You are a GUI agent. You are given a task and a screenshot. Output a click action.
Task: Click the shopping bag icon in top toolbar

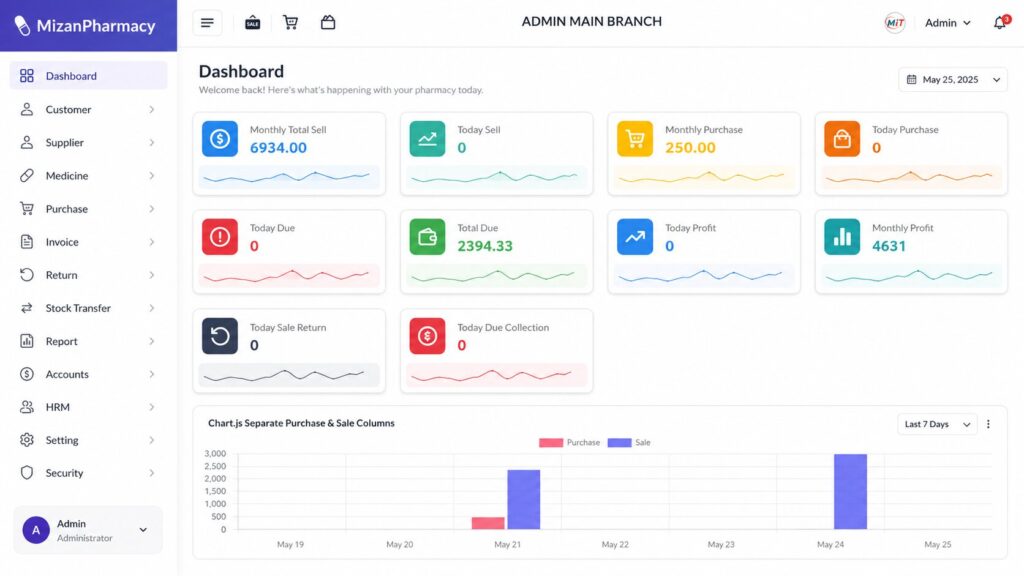click(328, 23)
